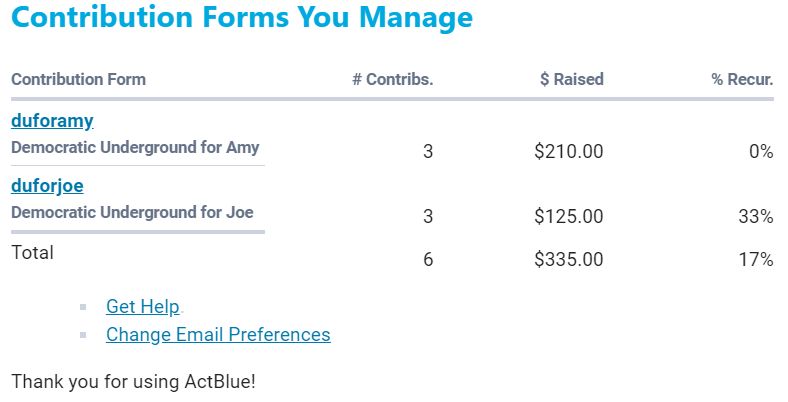Image resolution: width=788 pixels, height=402 pixels.
Task: Click the total contributions count 6
Action: coord(428,260)
